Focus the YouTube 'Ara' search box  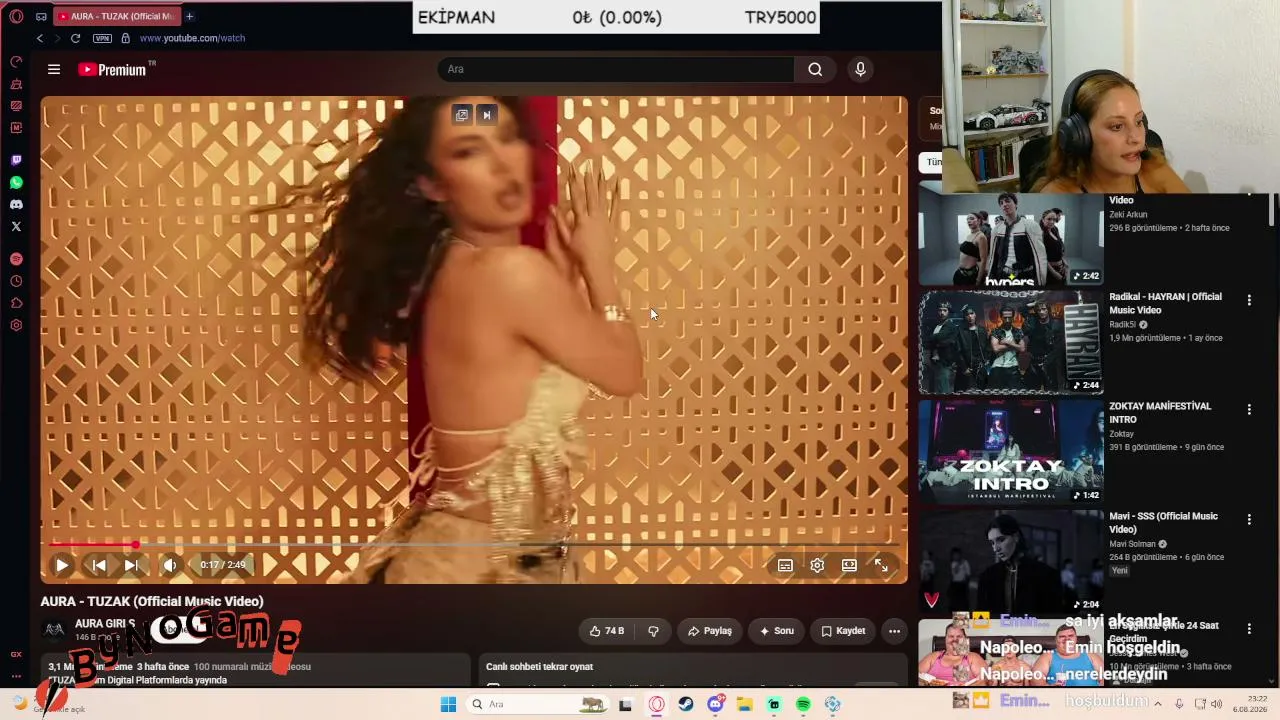point(616,69)
